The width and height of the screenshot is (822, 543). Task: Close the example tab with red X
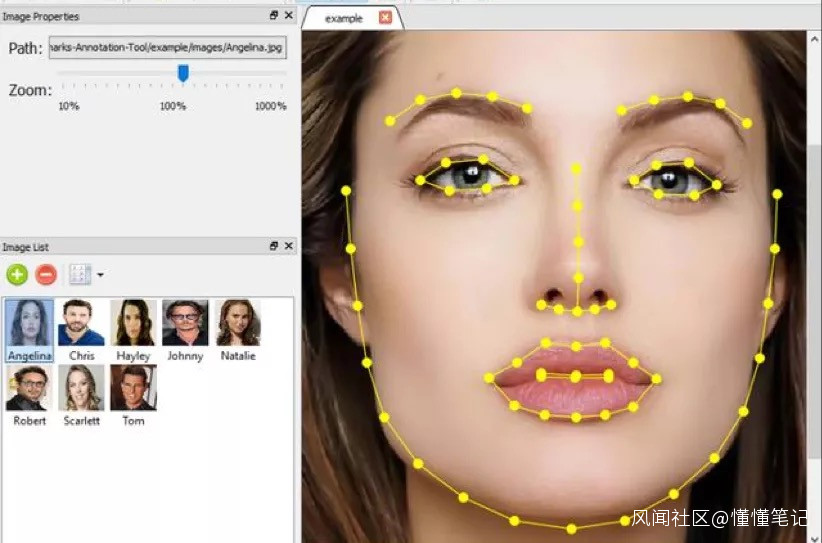click(385, 18)
